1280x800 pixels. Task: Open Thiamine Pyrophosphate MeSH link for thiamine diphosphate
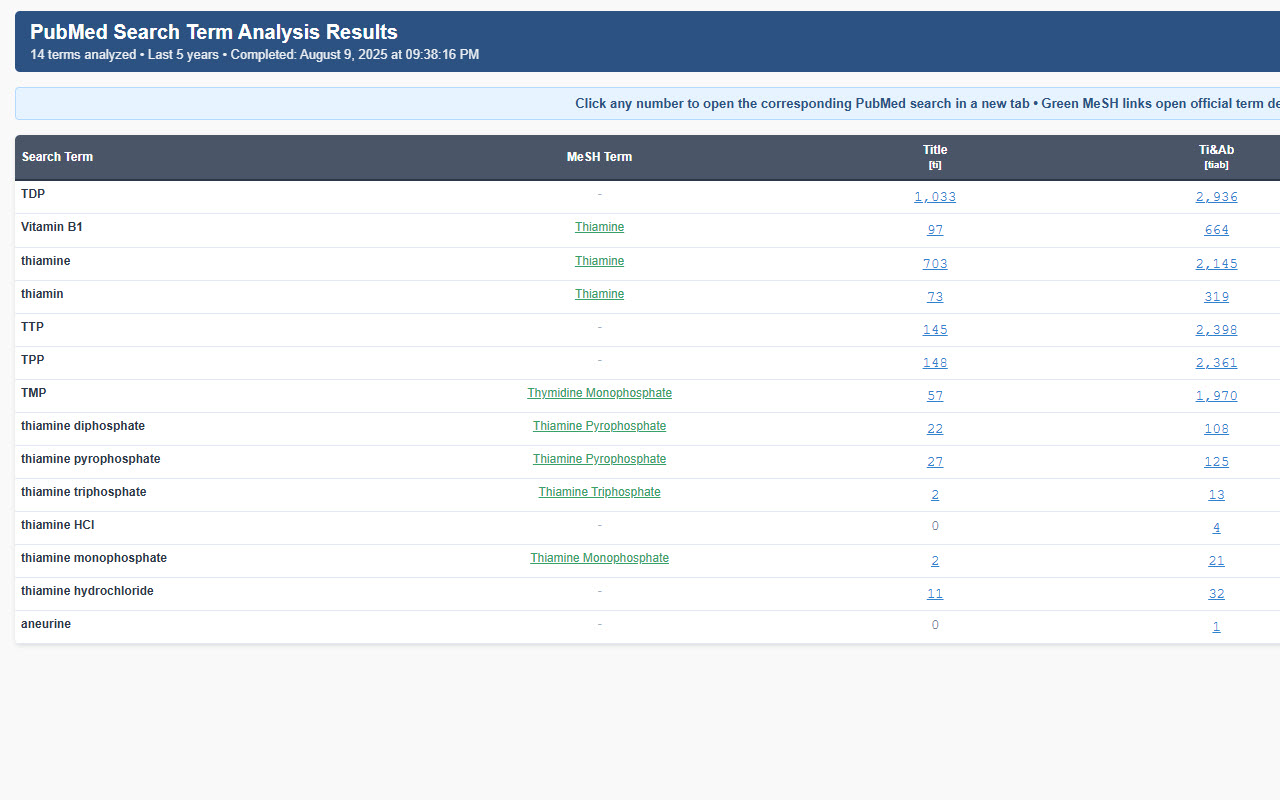[x=599, y=426]
